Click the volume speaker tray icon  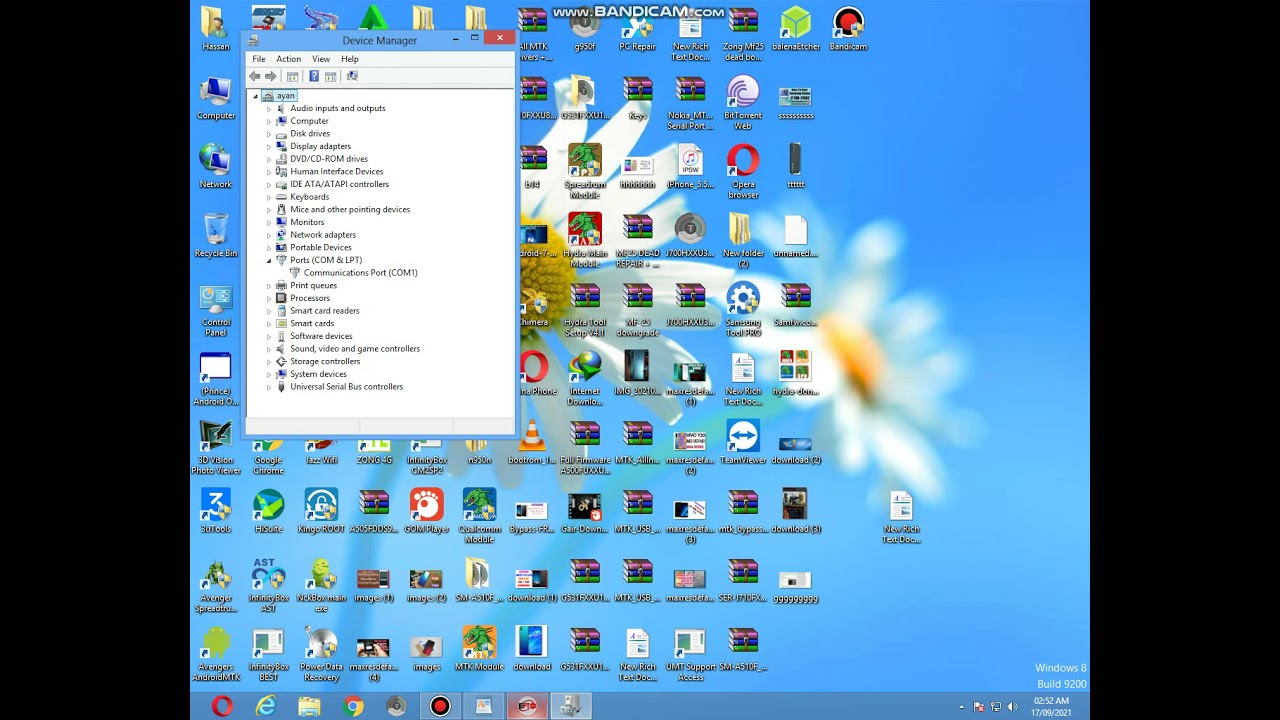(1012, 707)
